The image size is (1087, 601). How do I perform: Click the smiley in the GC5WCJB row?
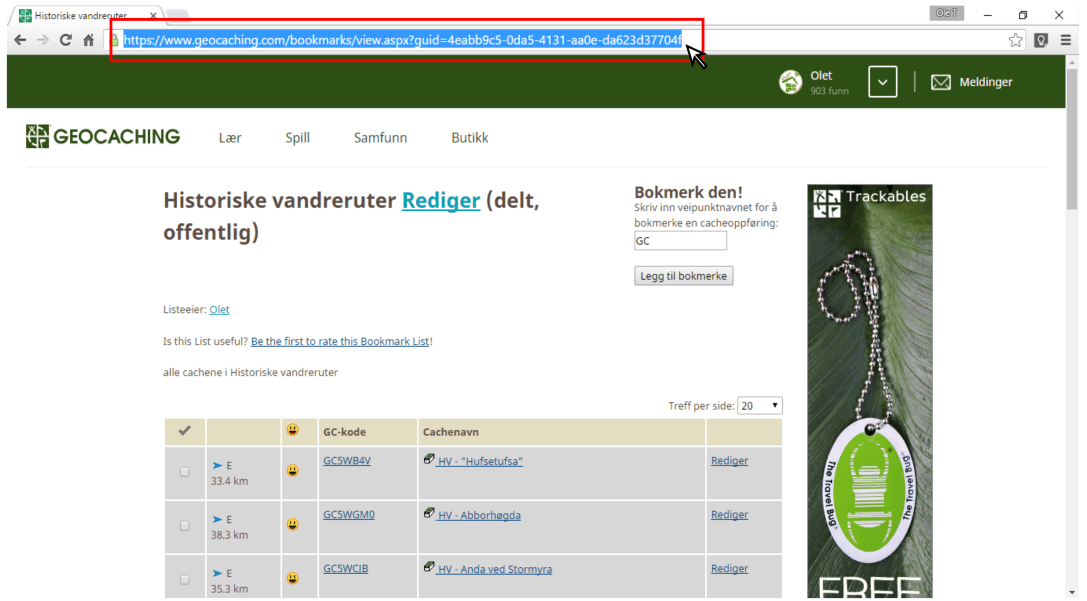click(293, 578)
